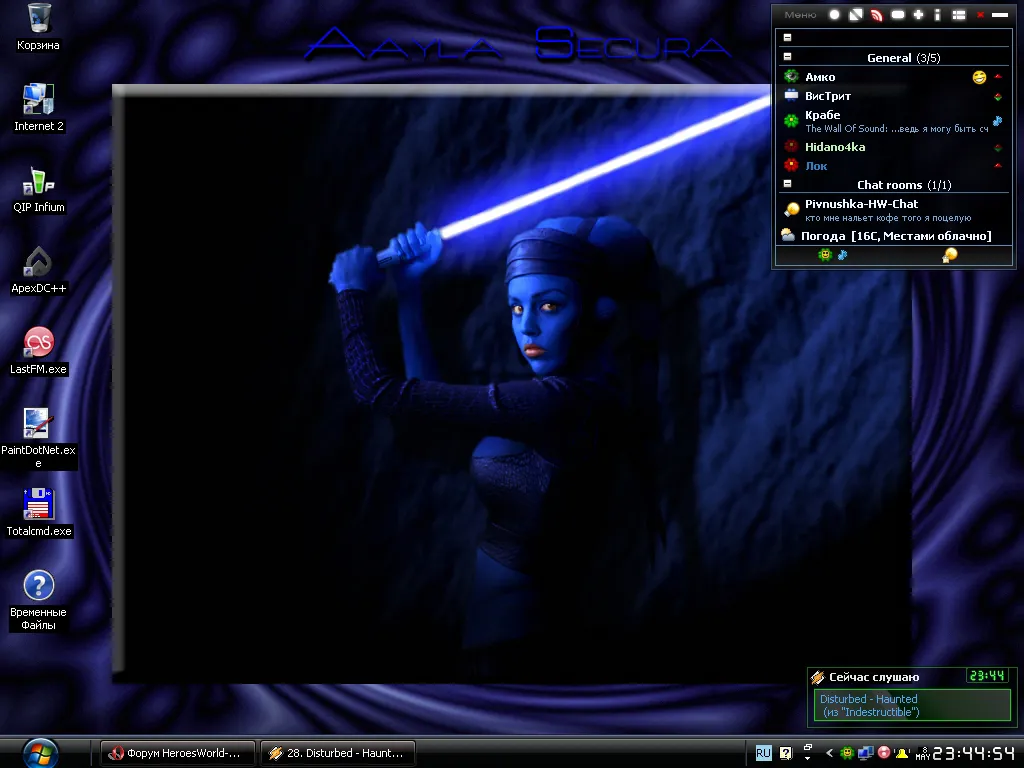Open the QIP Infium desktop shortcut
The width and height of the screenshot is (1024, 768).
(39, 190)
